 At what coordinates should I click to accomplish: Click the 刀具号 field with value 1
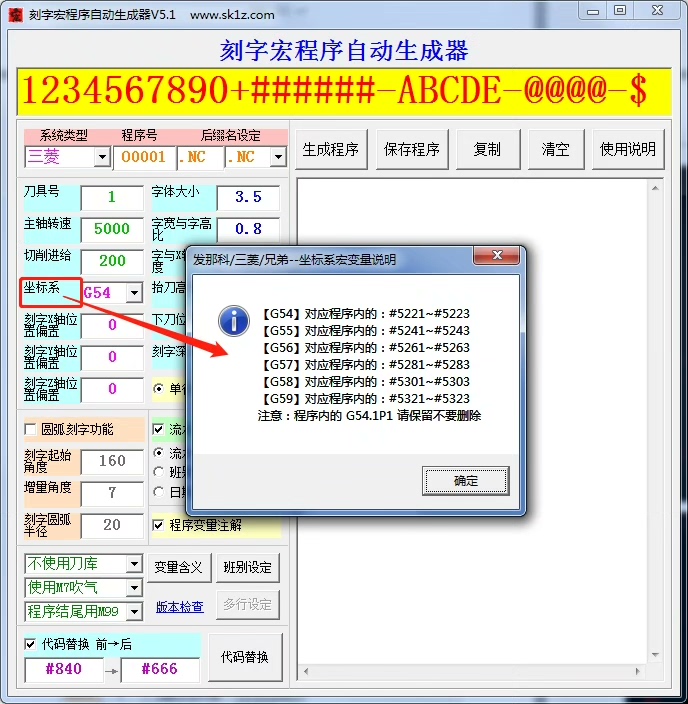point(112,197)
